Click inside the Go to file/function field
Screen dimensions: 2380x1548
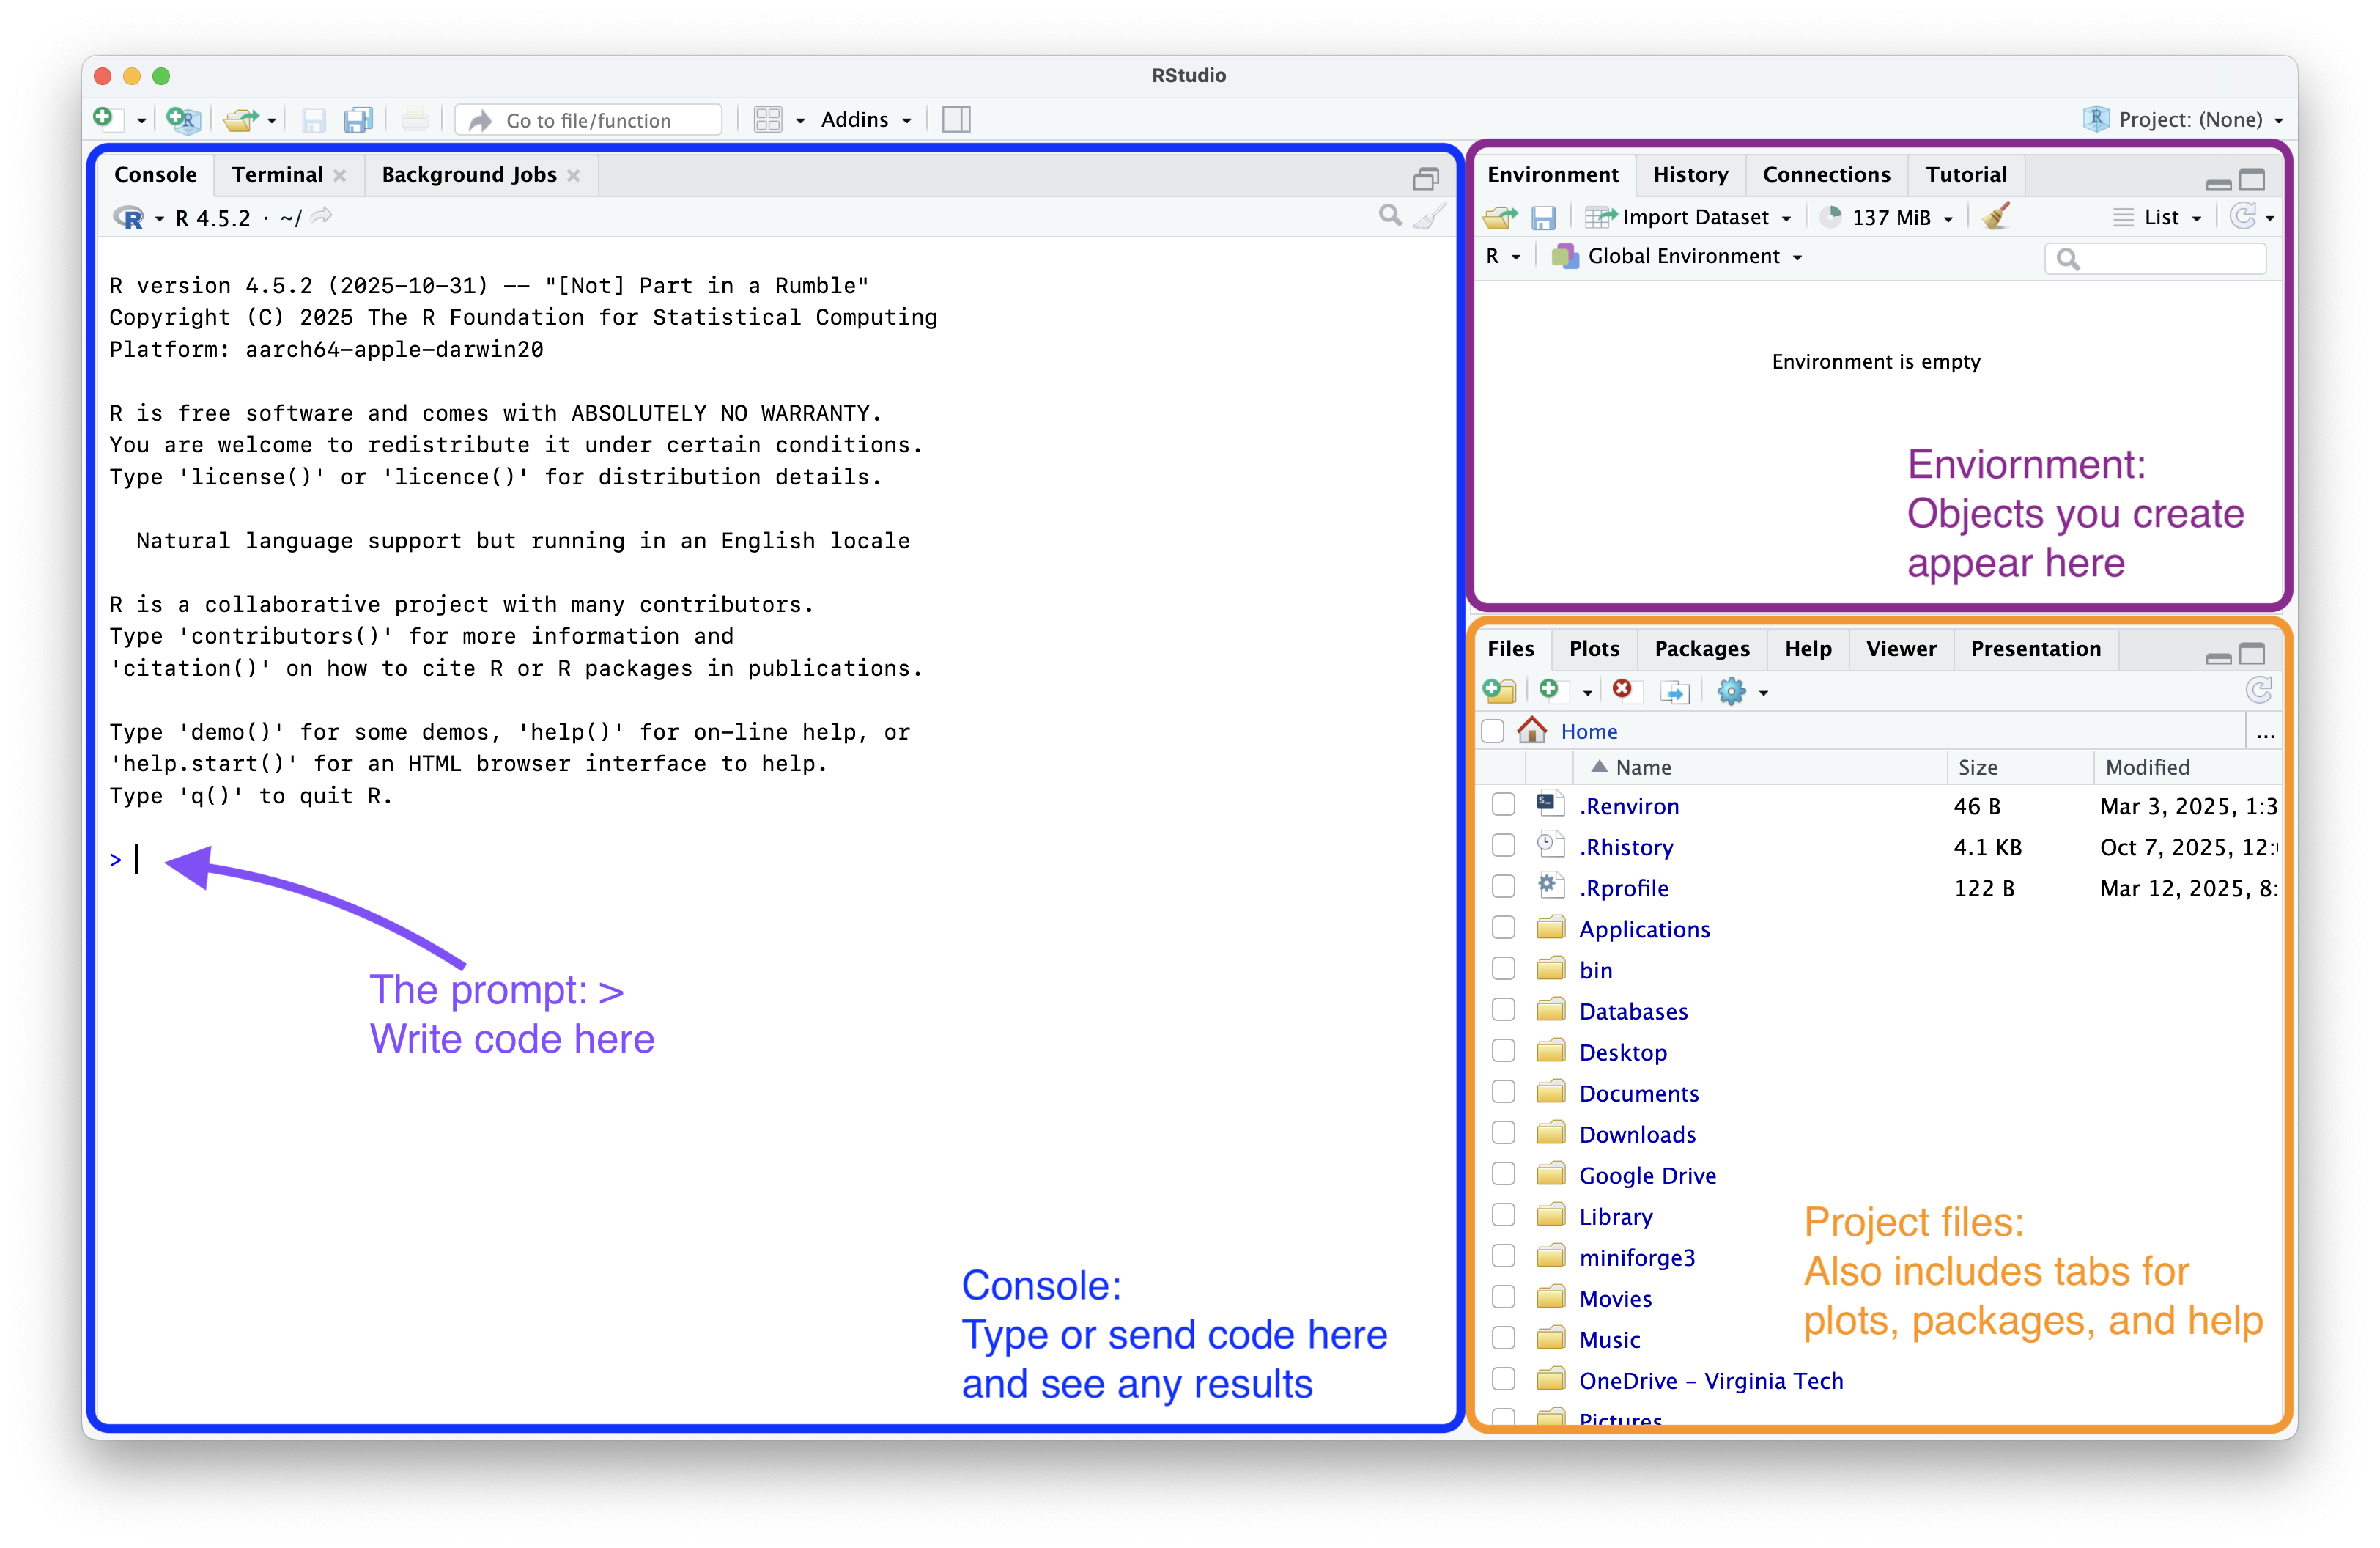tap(588, 119)
